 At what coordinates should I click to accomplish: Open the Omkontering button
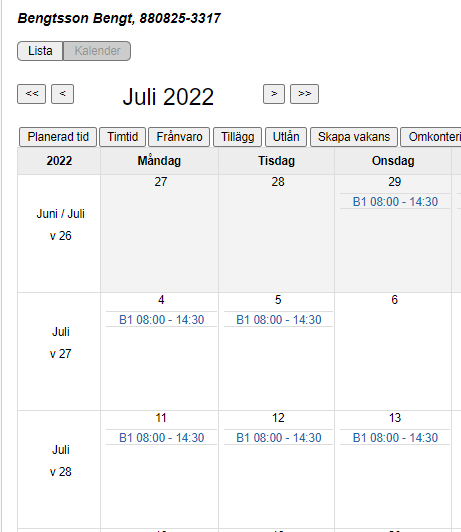pos(431,137)
